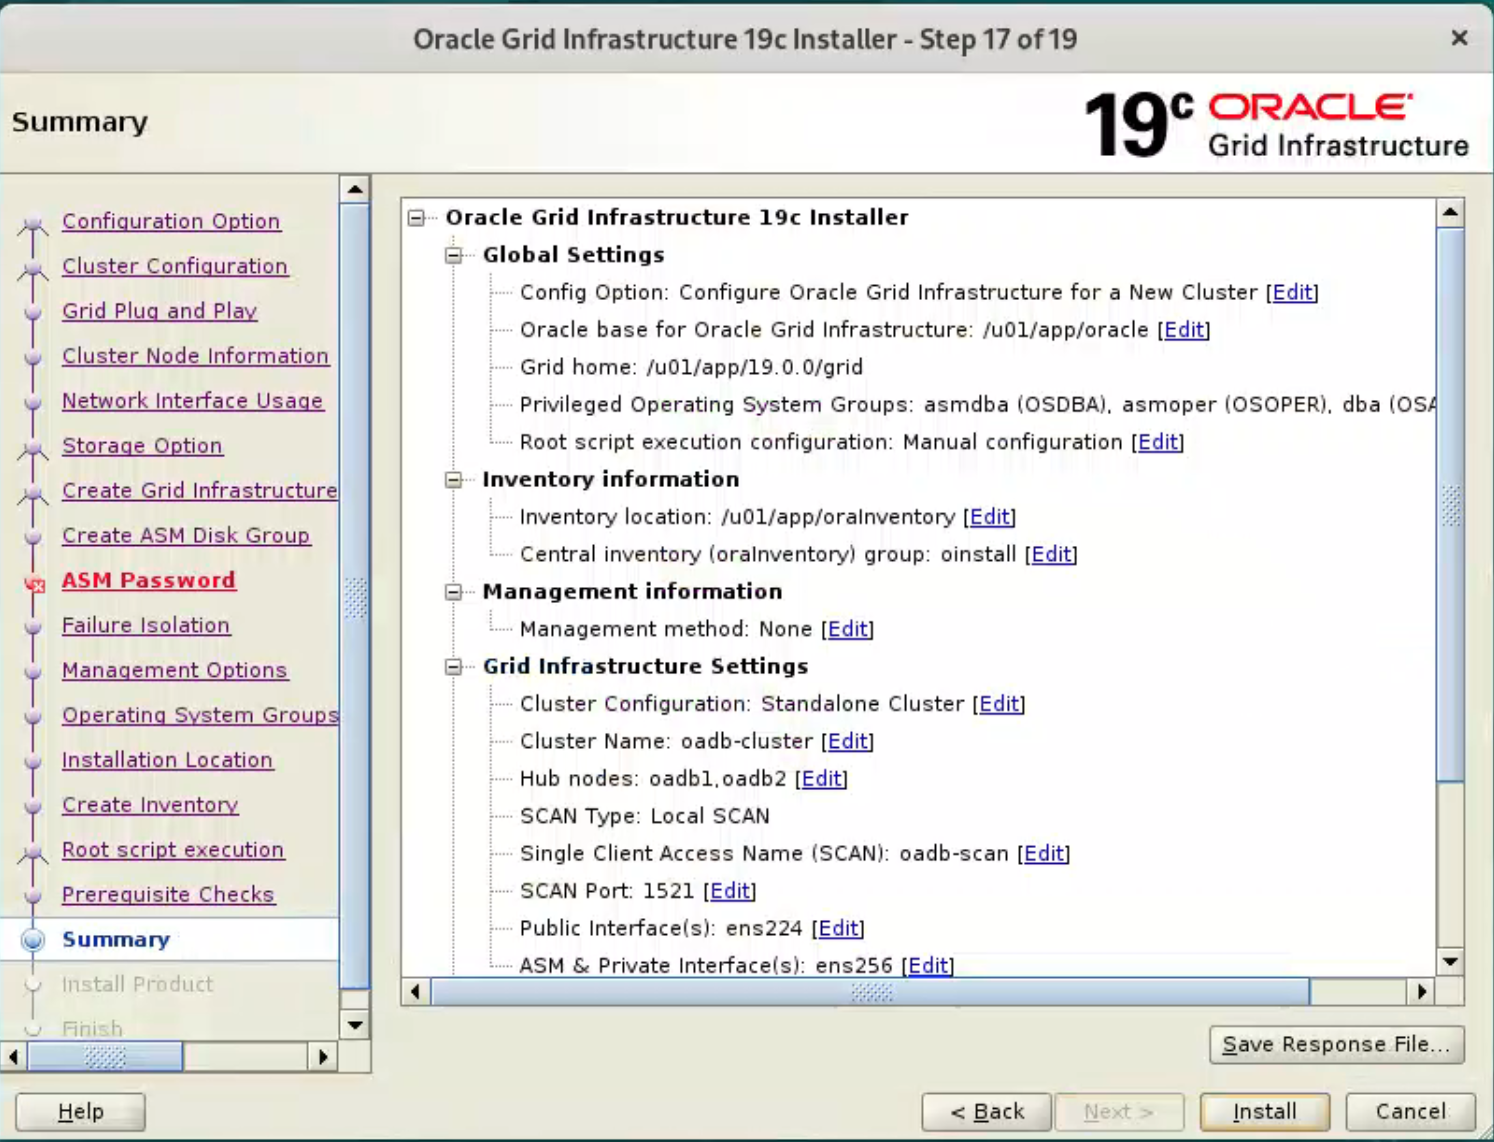The height and width of the screenshot is (1142, 1494).
Task: Click summary pane scroll left arrow
Action: point(416,992)
